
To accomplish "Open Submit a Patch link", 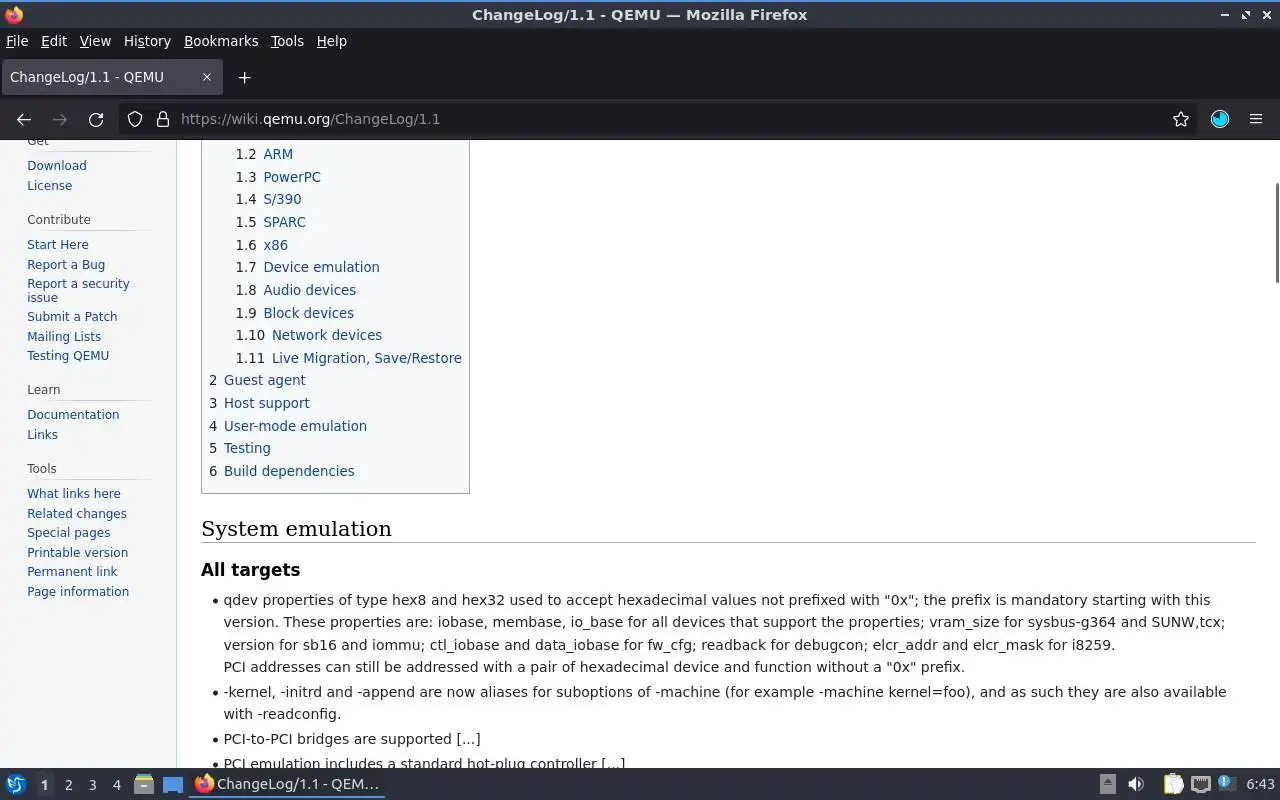I will (72, 317).
